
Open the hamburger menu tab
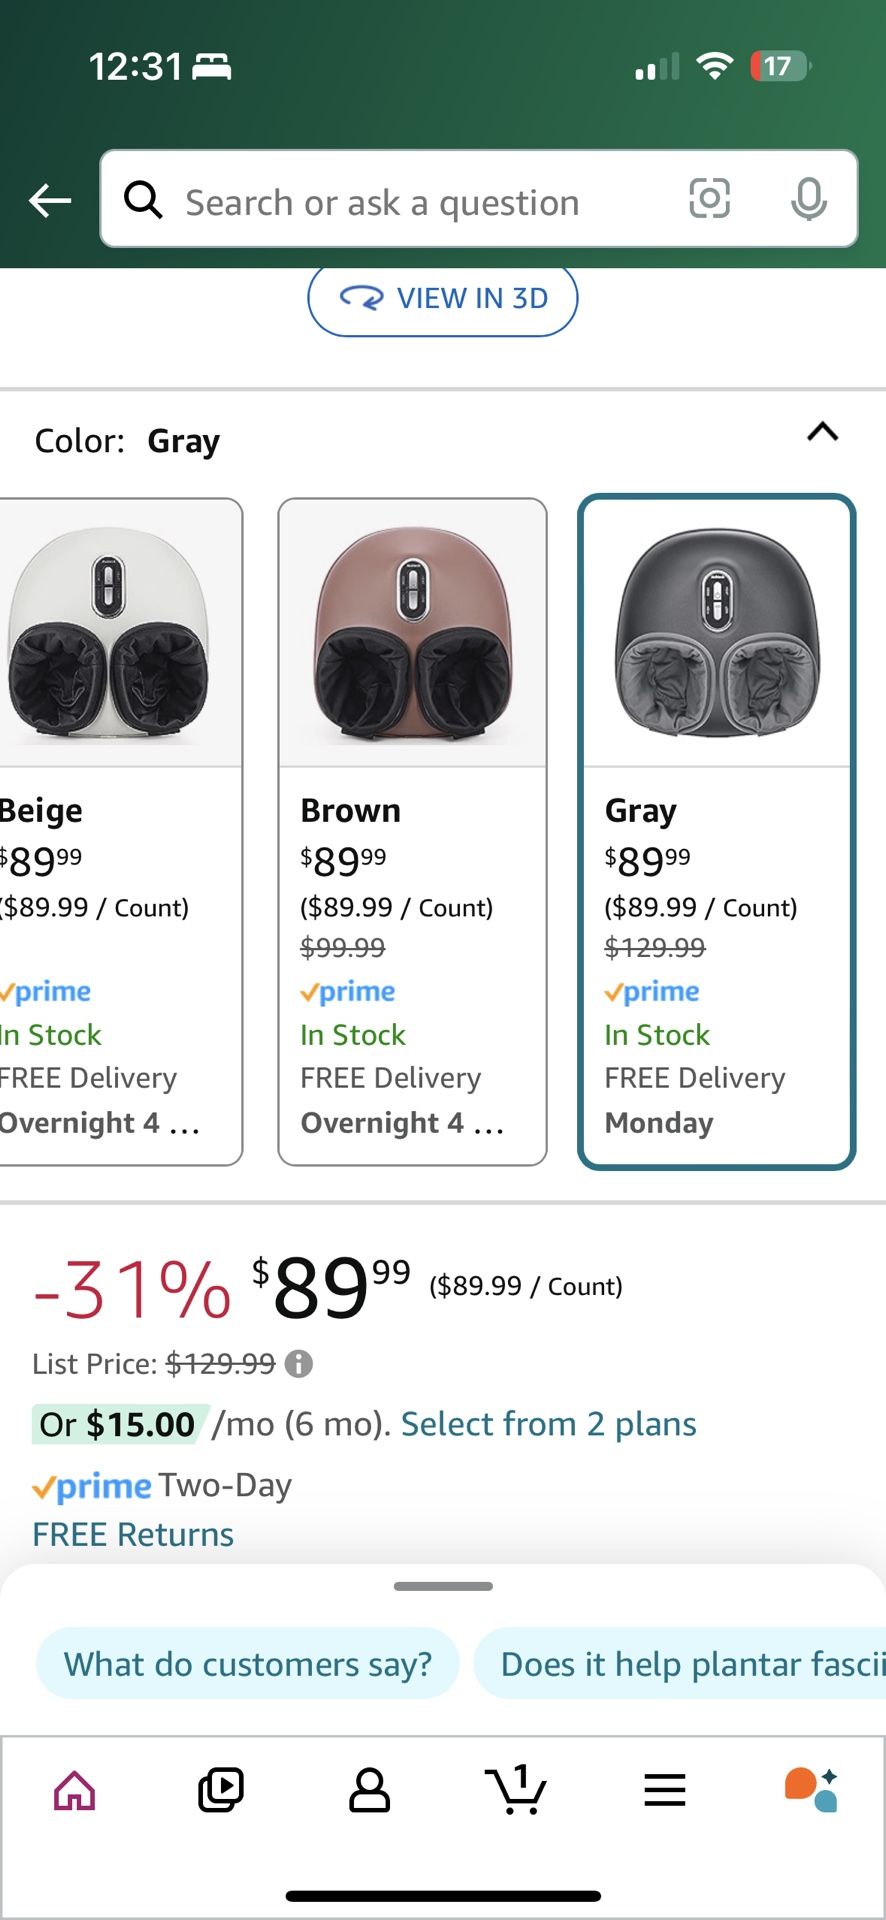tap(665, 1790)
